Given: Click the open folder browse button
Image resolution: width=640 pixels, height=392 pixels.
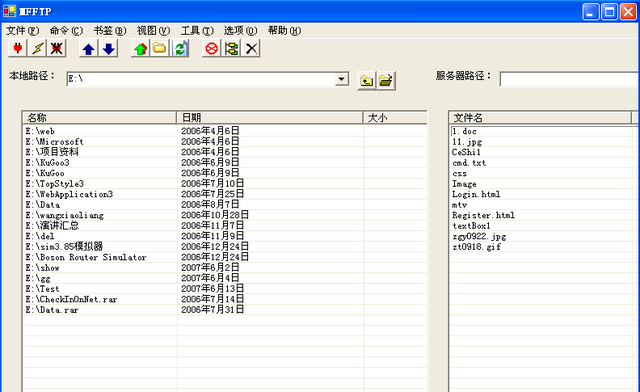Looking at the screenshot, I should [386, 80].
